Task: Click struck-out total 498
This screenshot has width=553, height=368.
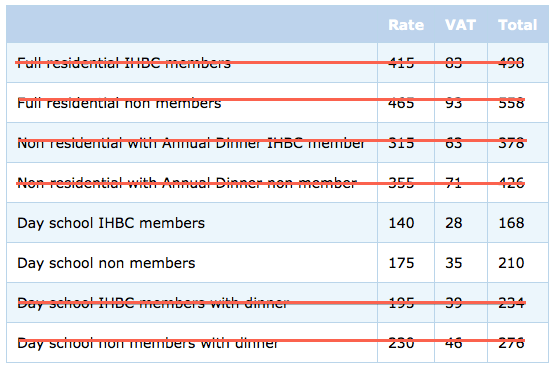Action: 511,63
